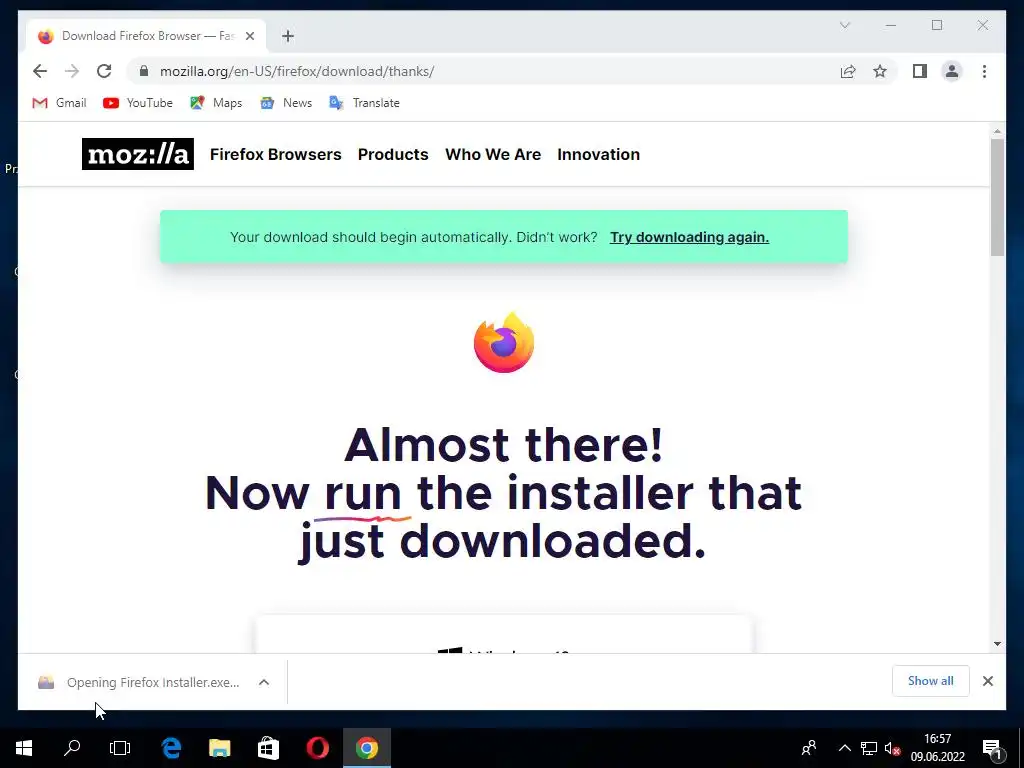Open the tab search chevron
Viewport: 1024px width, 768px height.
point(844,25)
